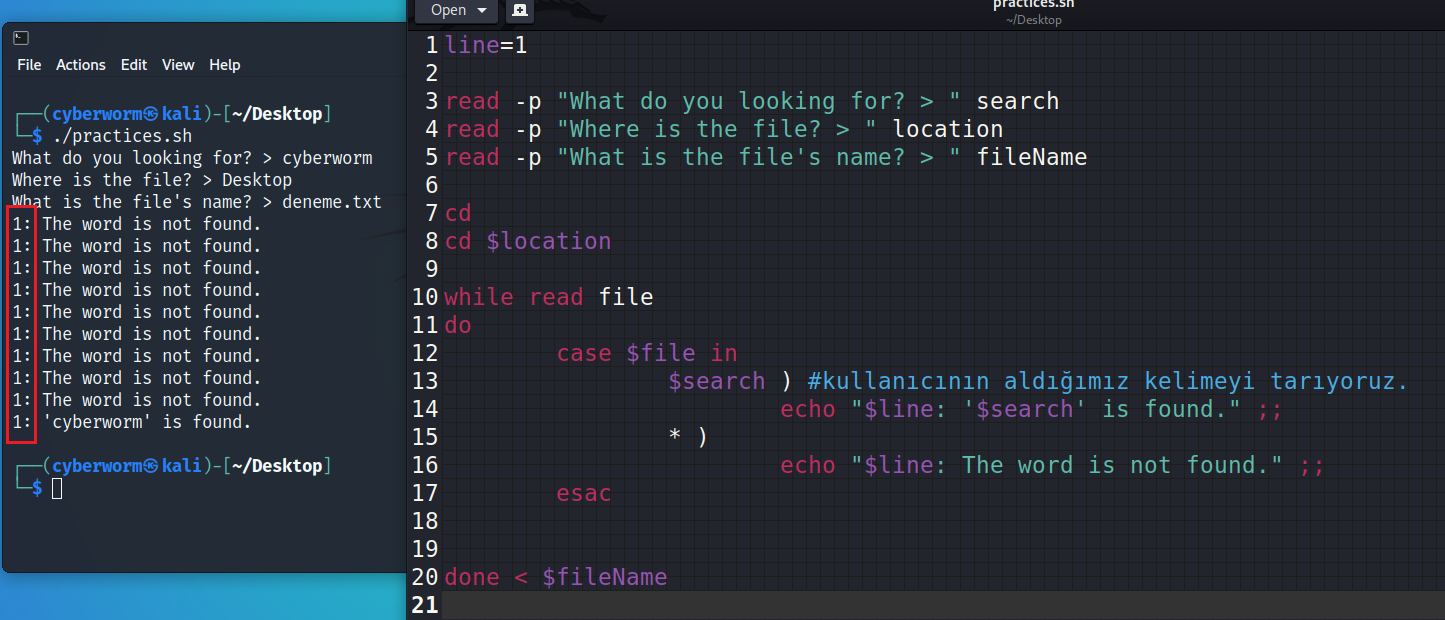Click the terminal cursor at the empty prompt

pos(57,488)
